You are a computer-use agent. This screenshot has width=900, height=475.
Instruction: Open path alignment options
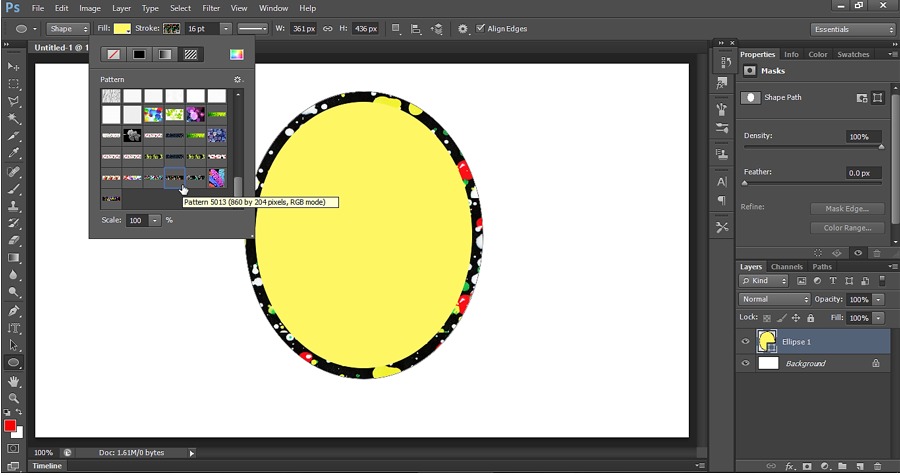[x=416, y=29]
